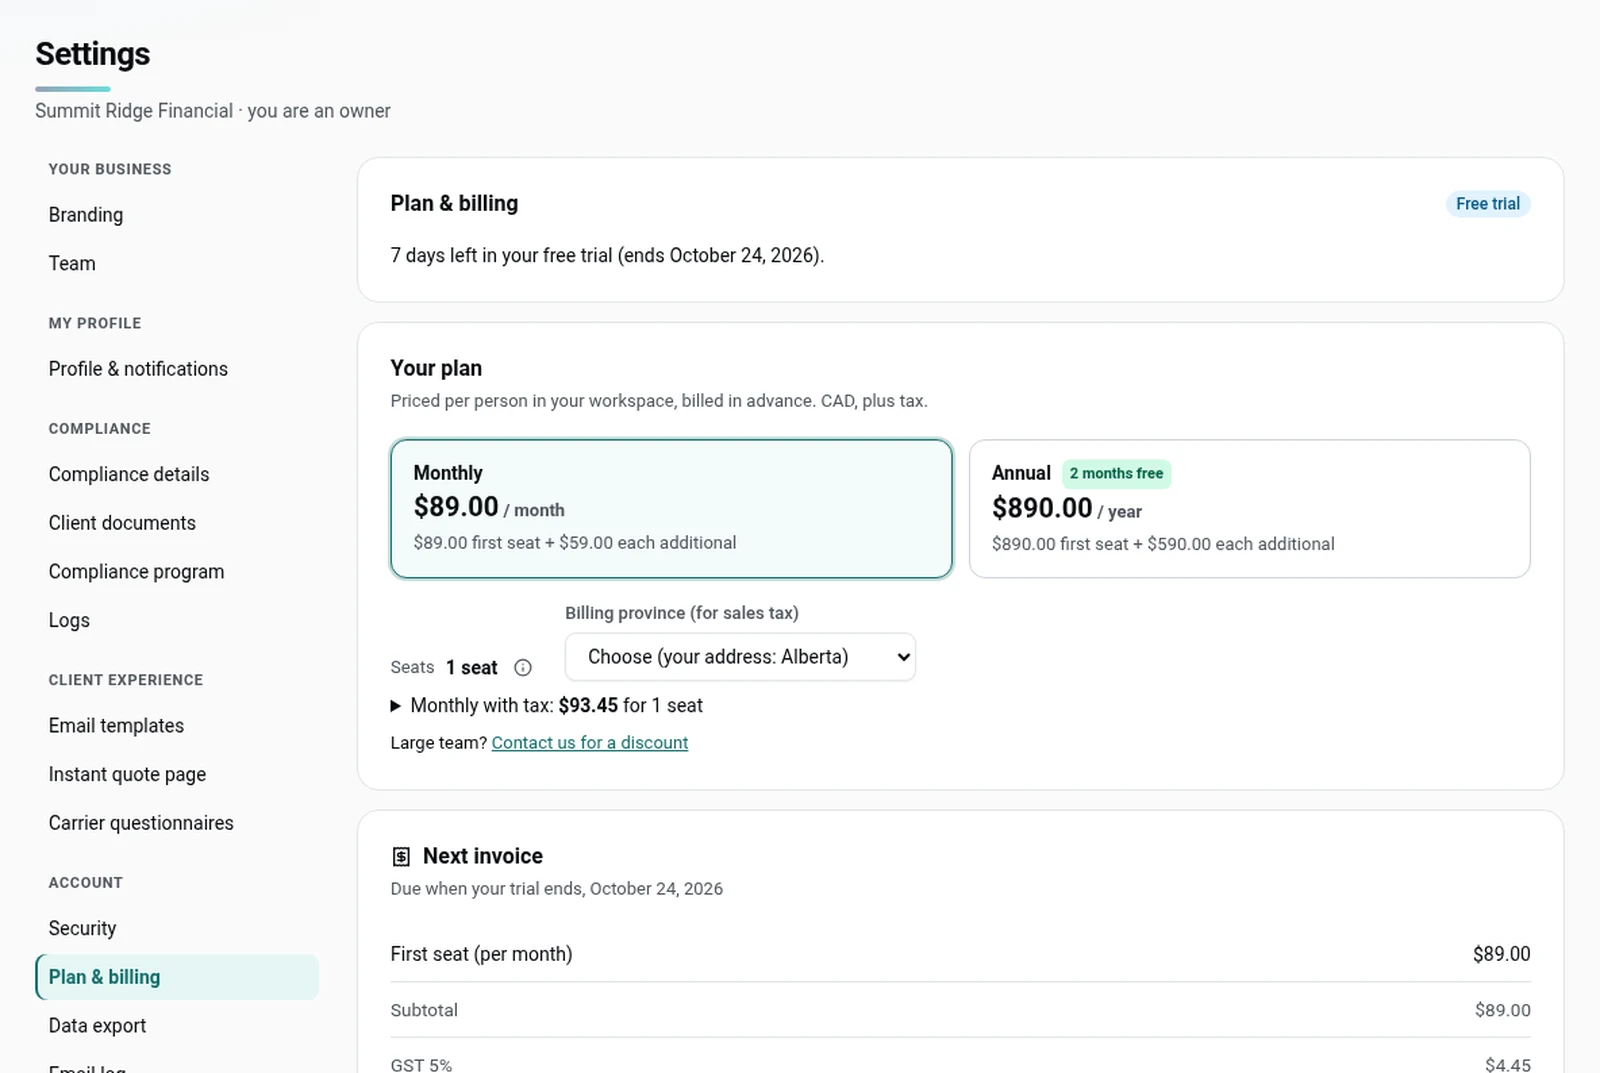Click the Next invoice receipt icon
The width and height of the screenshot is (1600, 1073).
pyautogui.click(x=401, y=857)
